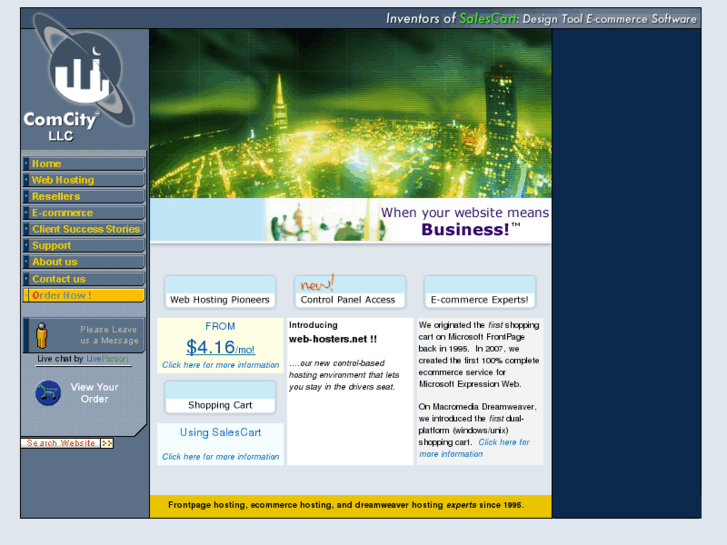The height and width of the screenshot is (545, 727).
Task: Click the Web Hosting Pioneers button
Action: click(220, 292)
